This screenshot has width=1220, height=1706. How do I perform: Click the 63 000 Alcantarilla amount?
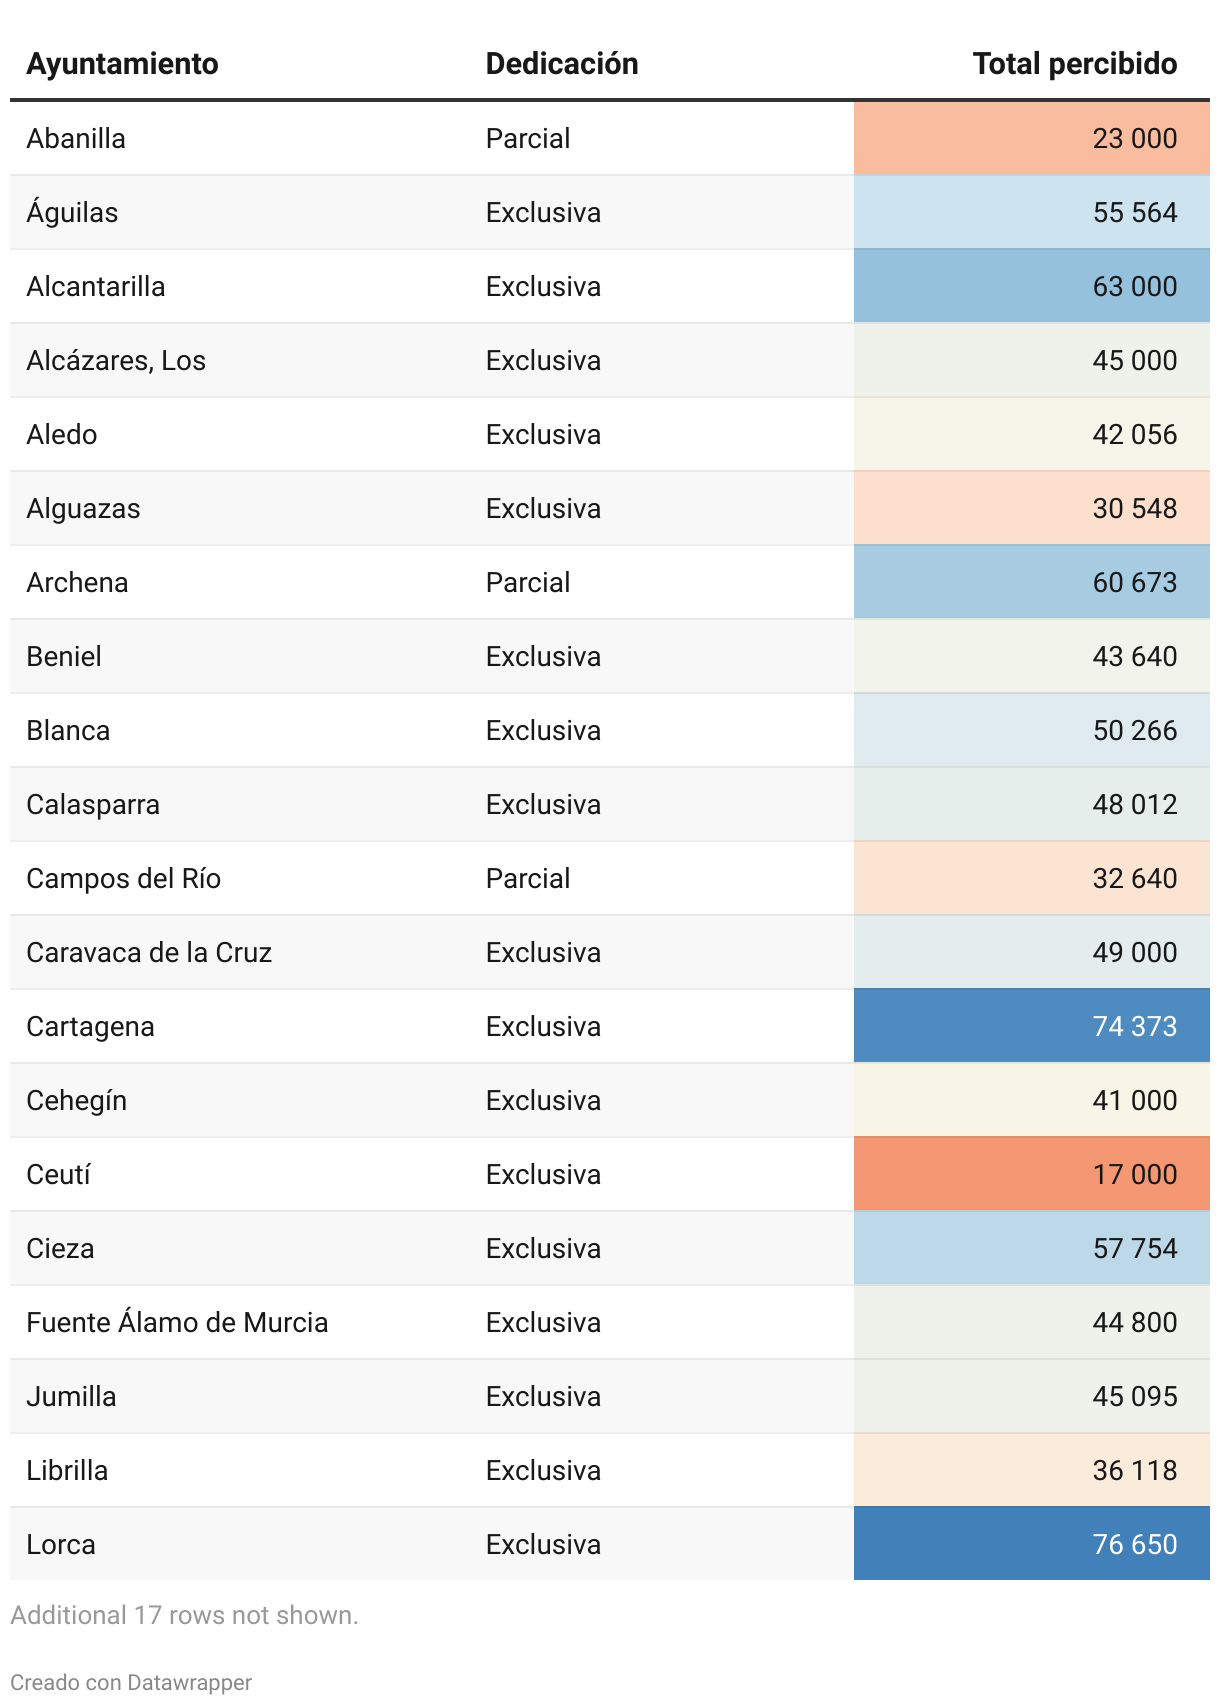coord(1134,286)
